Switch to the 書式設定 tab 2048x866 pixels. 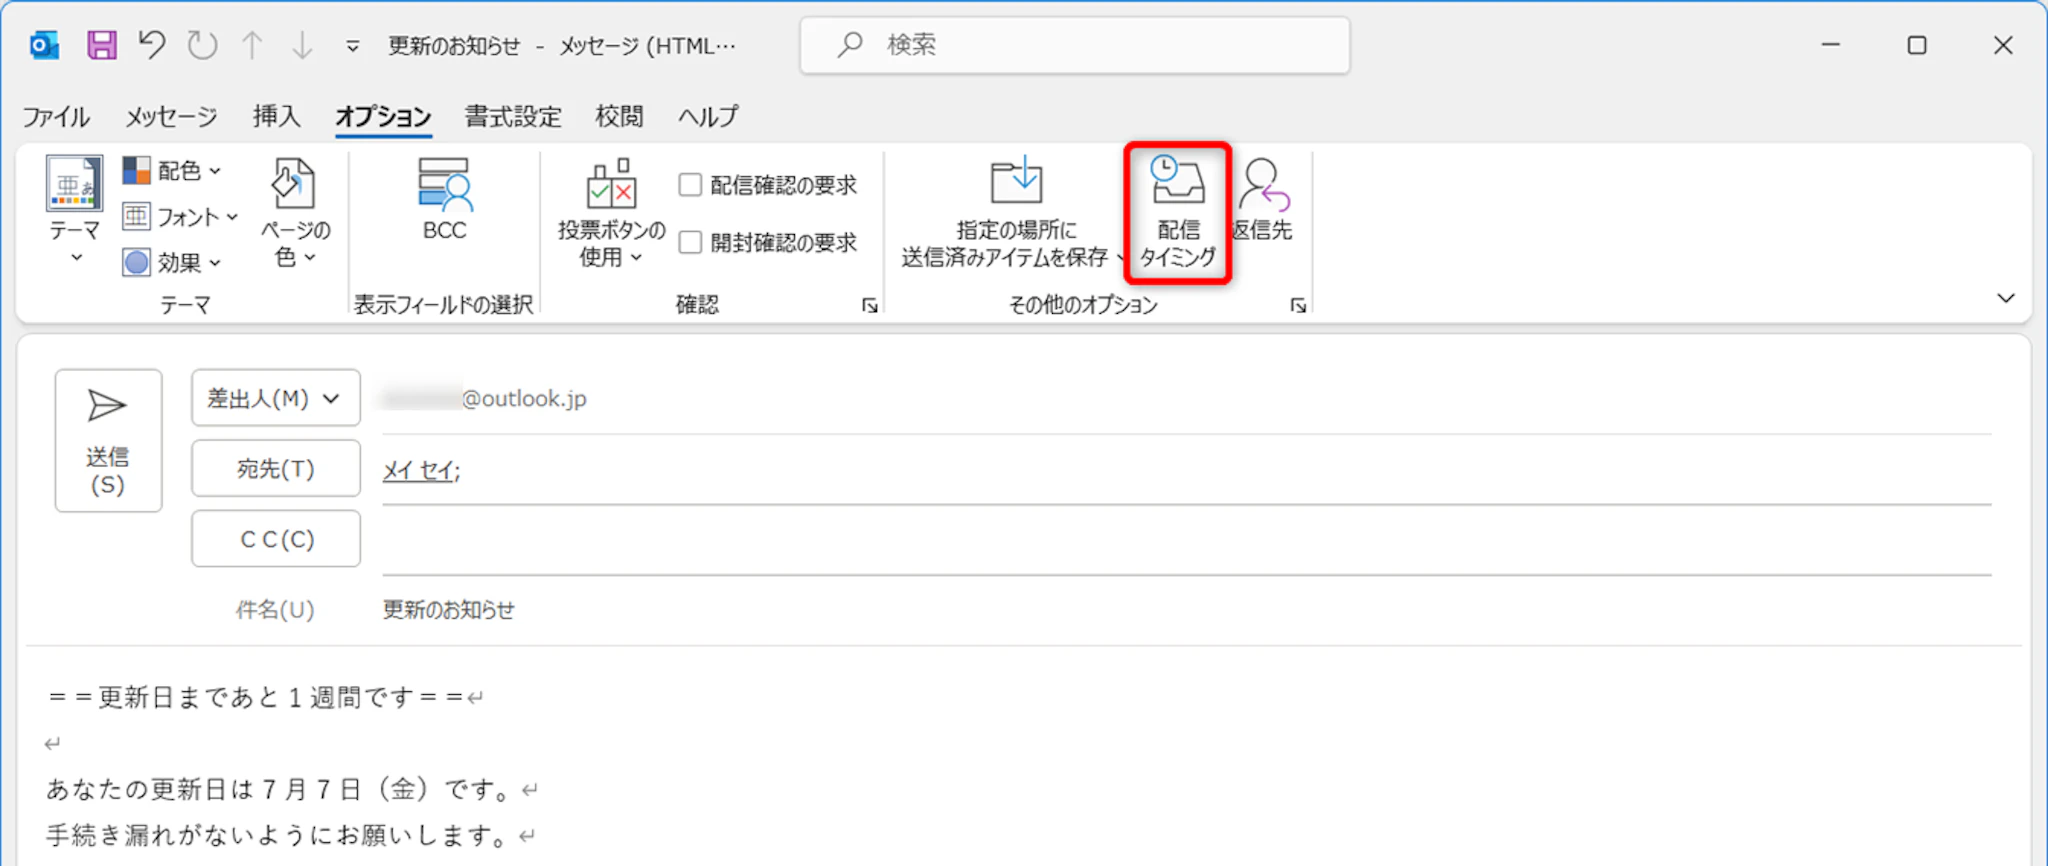pos(512,117)
